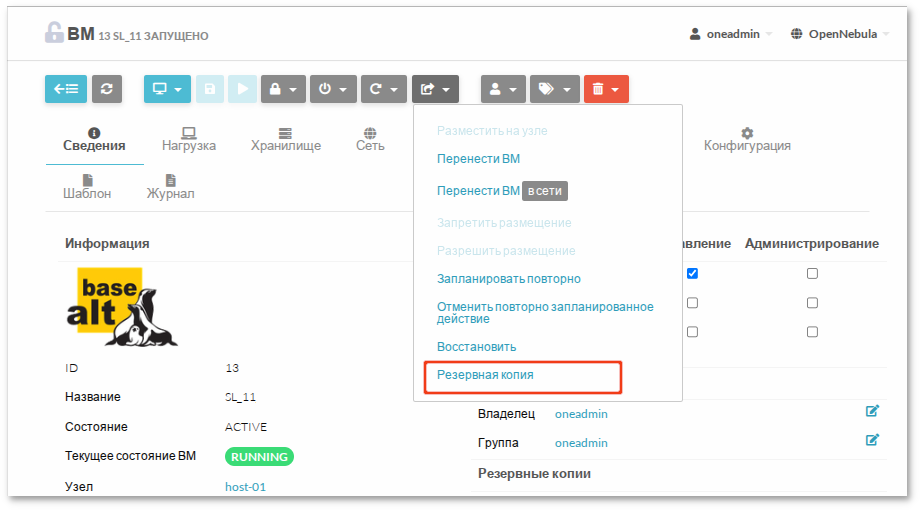Click the SL_11 name value
Viewport: 920px width, 510px height.
click(241, 397)
